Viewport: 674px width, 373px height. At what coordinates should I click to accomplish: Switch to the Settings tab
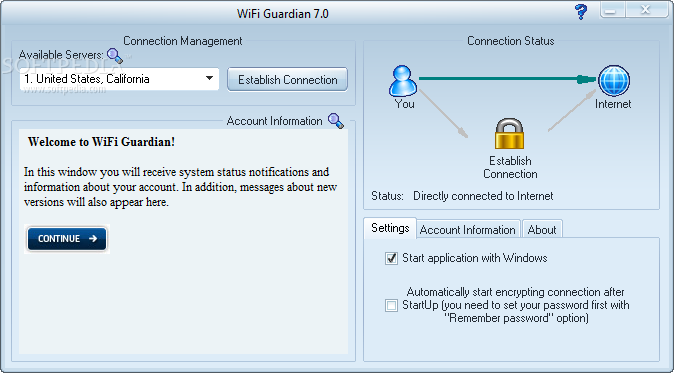(x=390, y=228)
